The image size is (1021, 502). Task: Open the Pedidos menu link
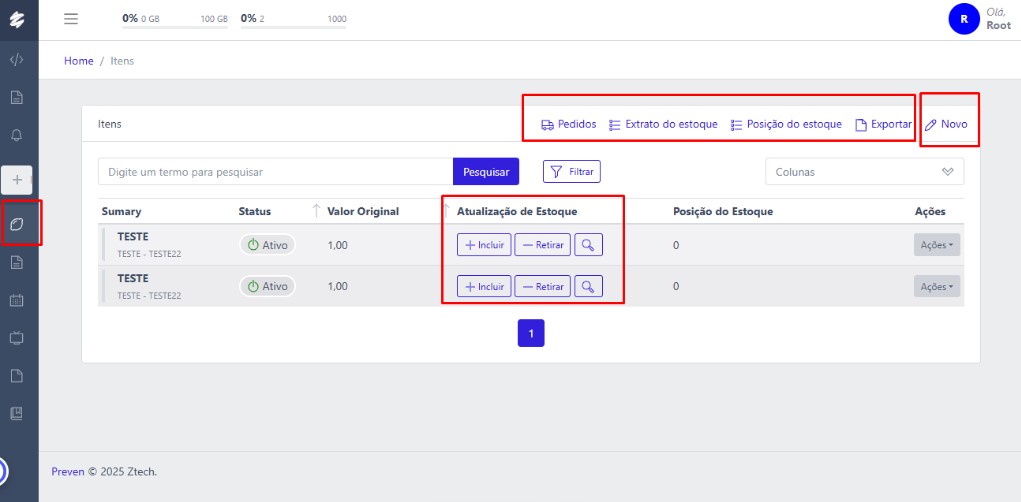(568, 125)
